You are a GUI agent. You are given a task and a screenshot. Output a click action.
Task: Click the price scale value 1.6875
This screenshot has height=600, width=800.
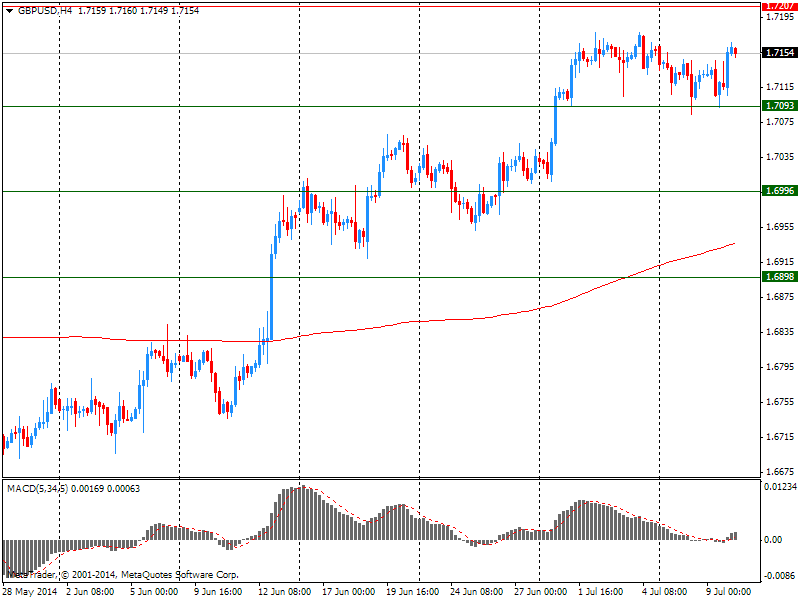point(780,297)
